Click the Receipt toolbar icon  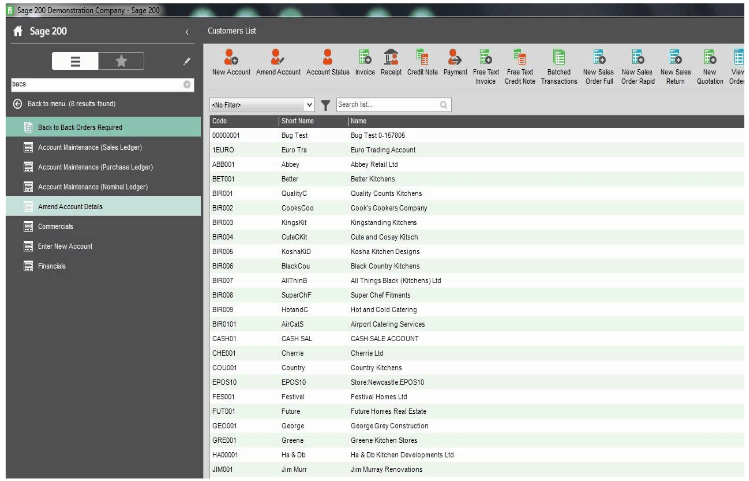pyautogui.click(x=391, y=63)
